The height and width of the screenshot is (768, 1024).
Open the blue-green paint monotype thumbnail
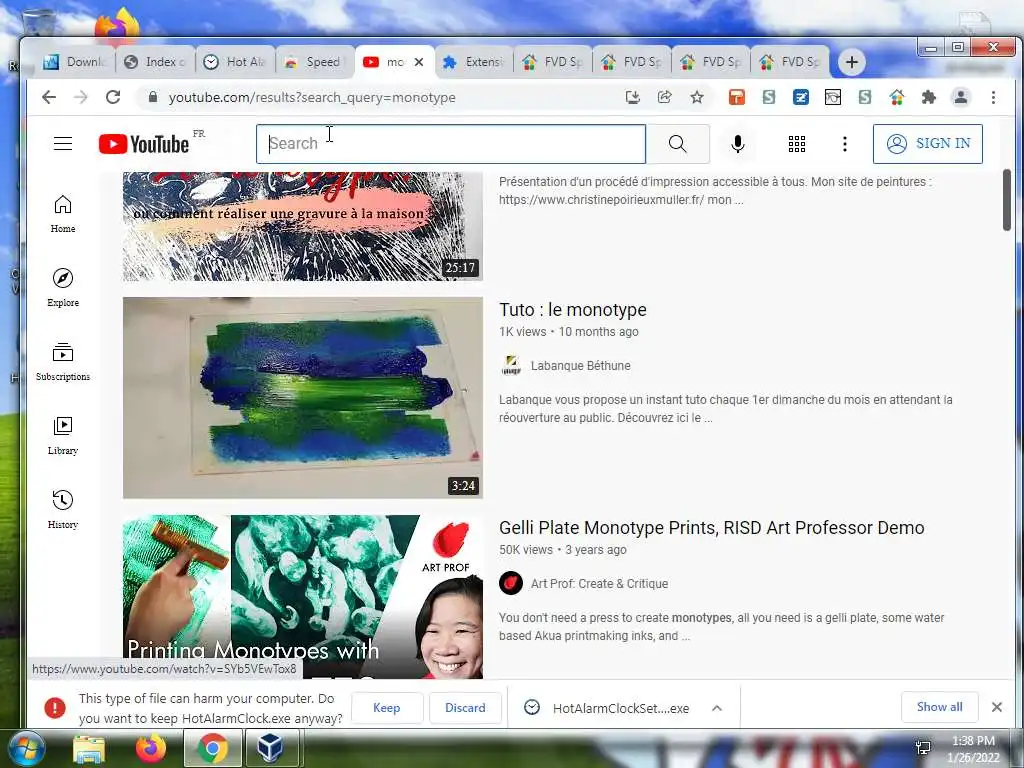[303, 398]
